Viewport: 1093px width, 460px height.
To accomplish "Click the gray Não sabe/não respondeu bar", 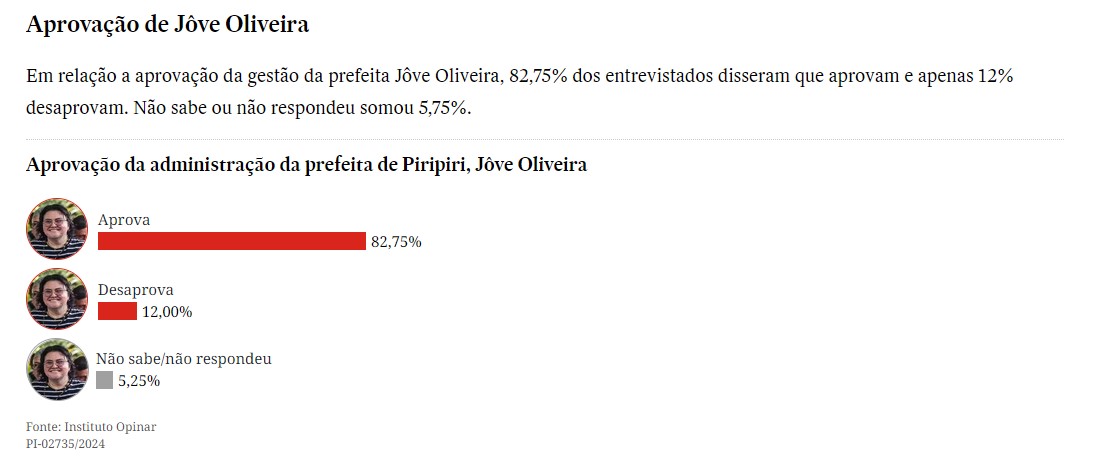I will tap(104, 380).
